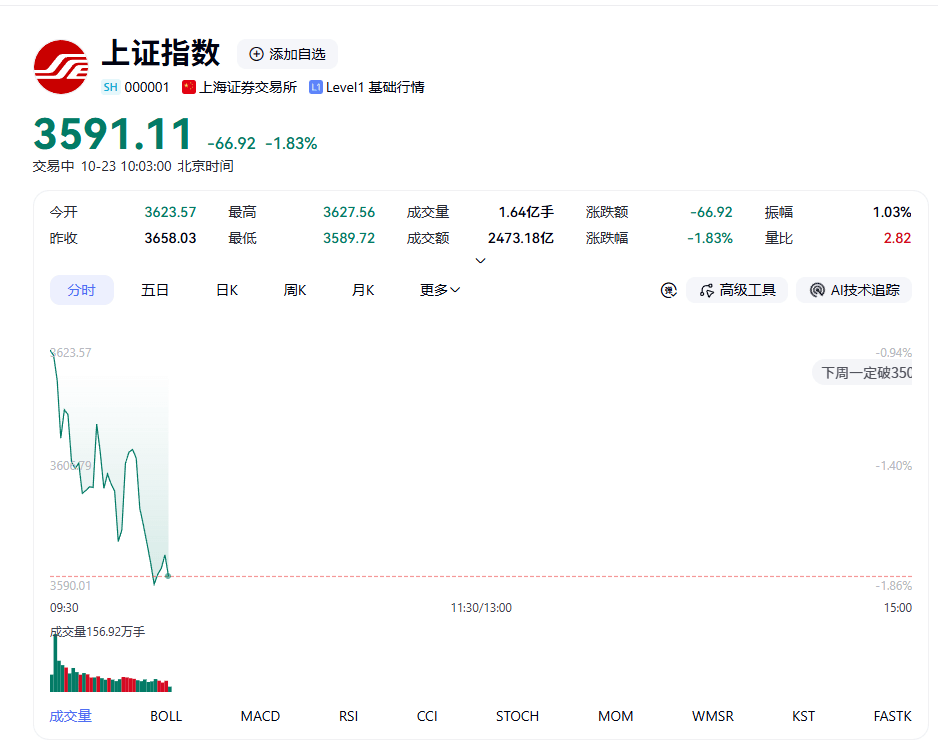This screenshot has width=938, height=750.
Task: Click the 11:30/13:00 time axis label
Action: (x=481, y=608)
